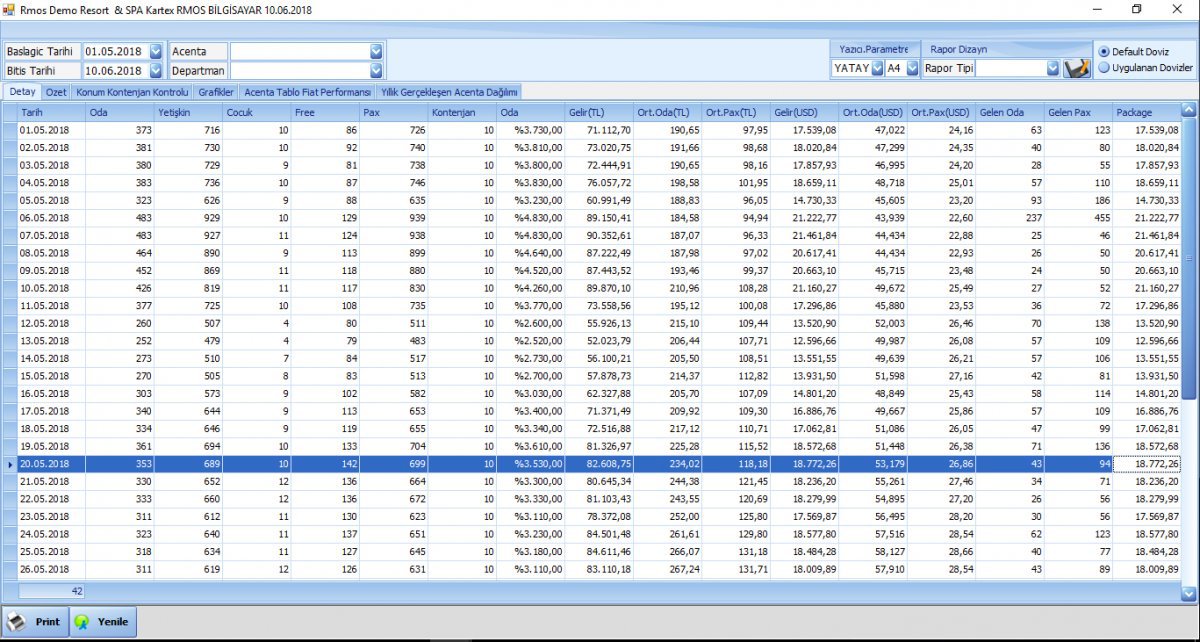Switch to the Özet tab

pyautogui.click(x=56, y=91)
